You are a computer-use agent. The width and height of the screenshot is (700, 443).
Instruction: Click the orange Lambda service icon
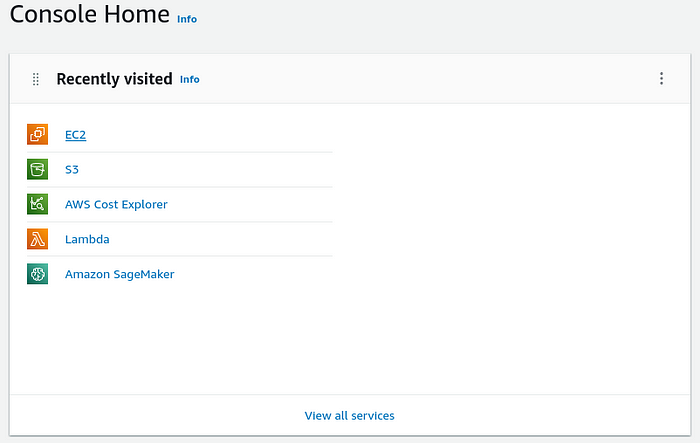(38, 239)
